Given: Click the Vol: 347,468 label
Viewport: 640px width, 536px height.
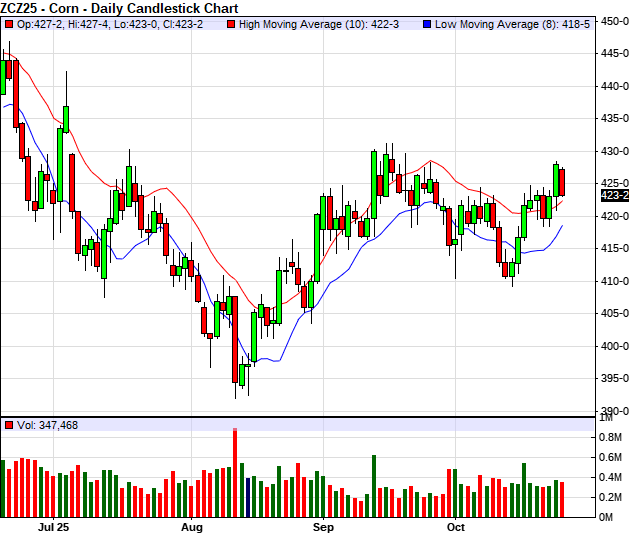Looking at the screenshot, I should point(47,425).
